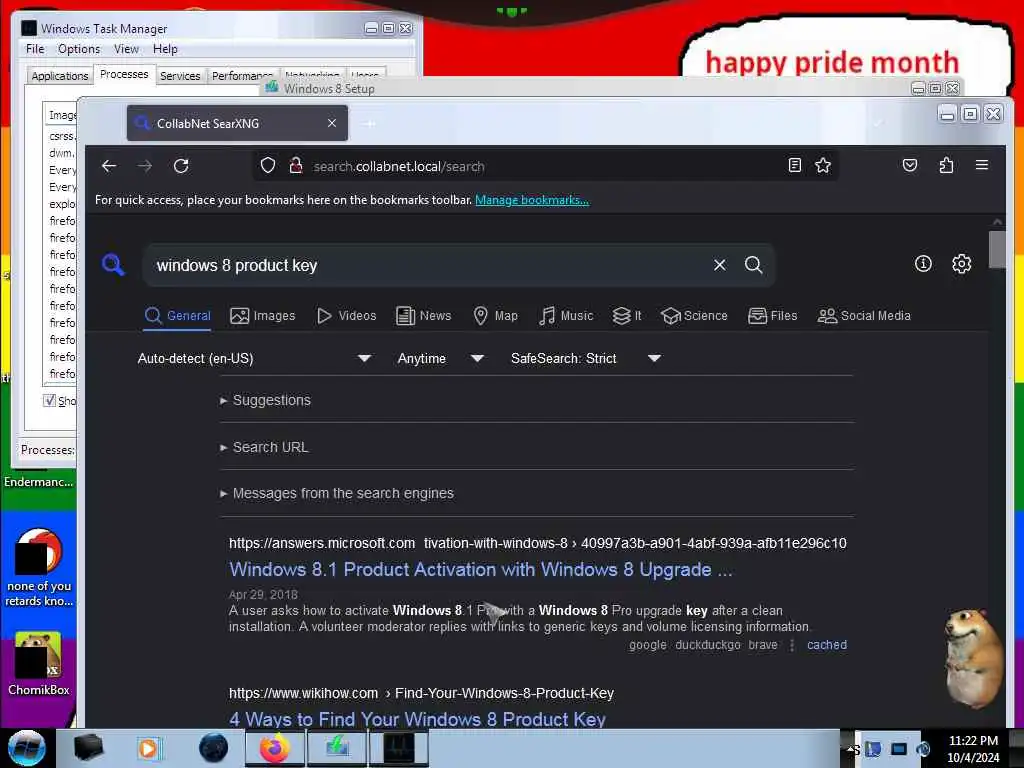The height and width of the screenshot is (768, 1024).
Task: Expand Messages from the search engines
Action: click(x=337, y=494)
